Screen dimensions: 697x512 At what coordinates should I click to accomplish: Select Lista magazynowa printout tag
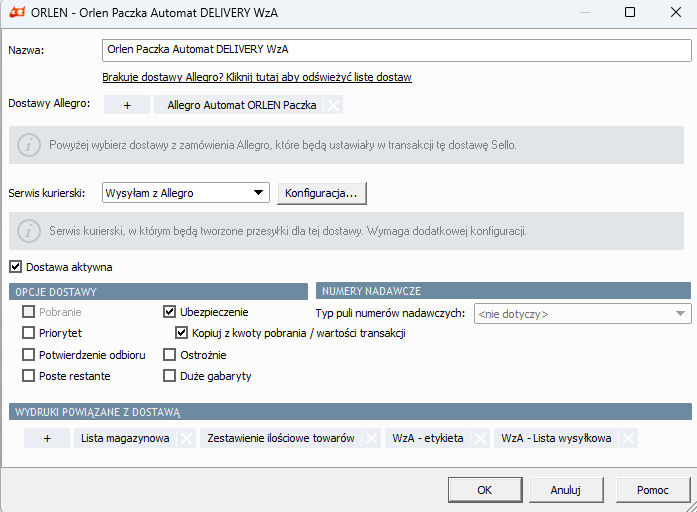pyautogui.click(x=125, y=439)
